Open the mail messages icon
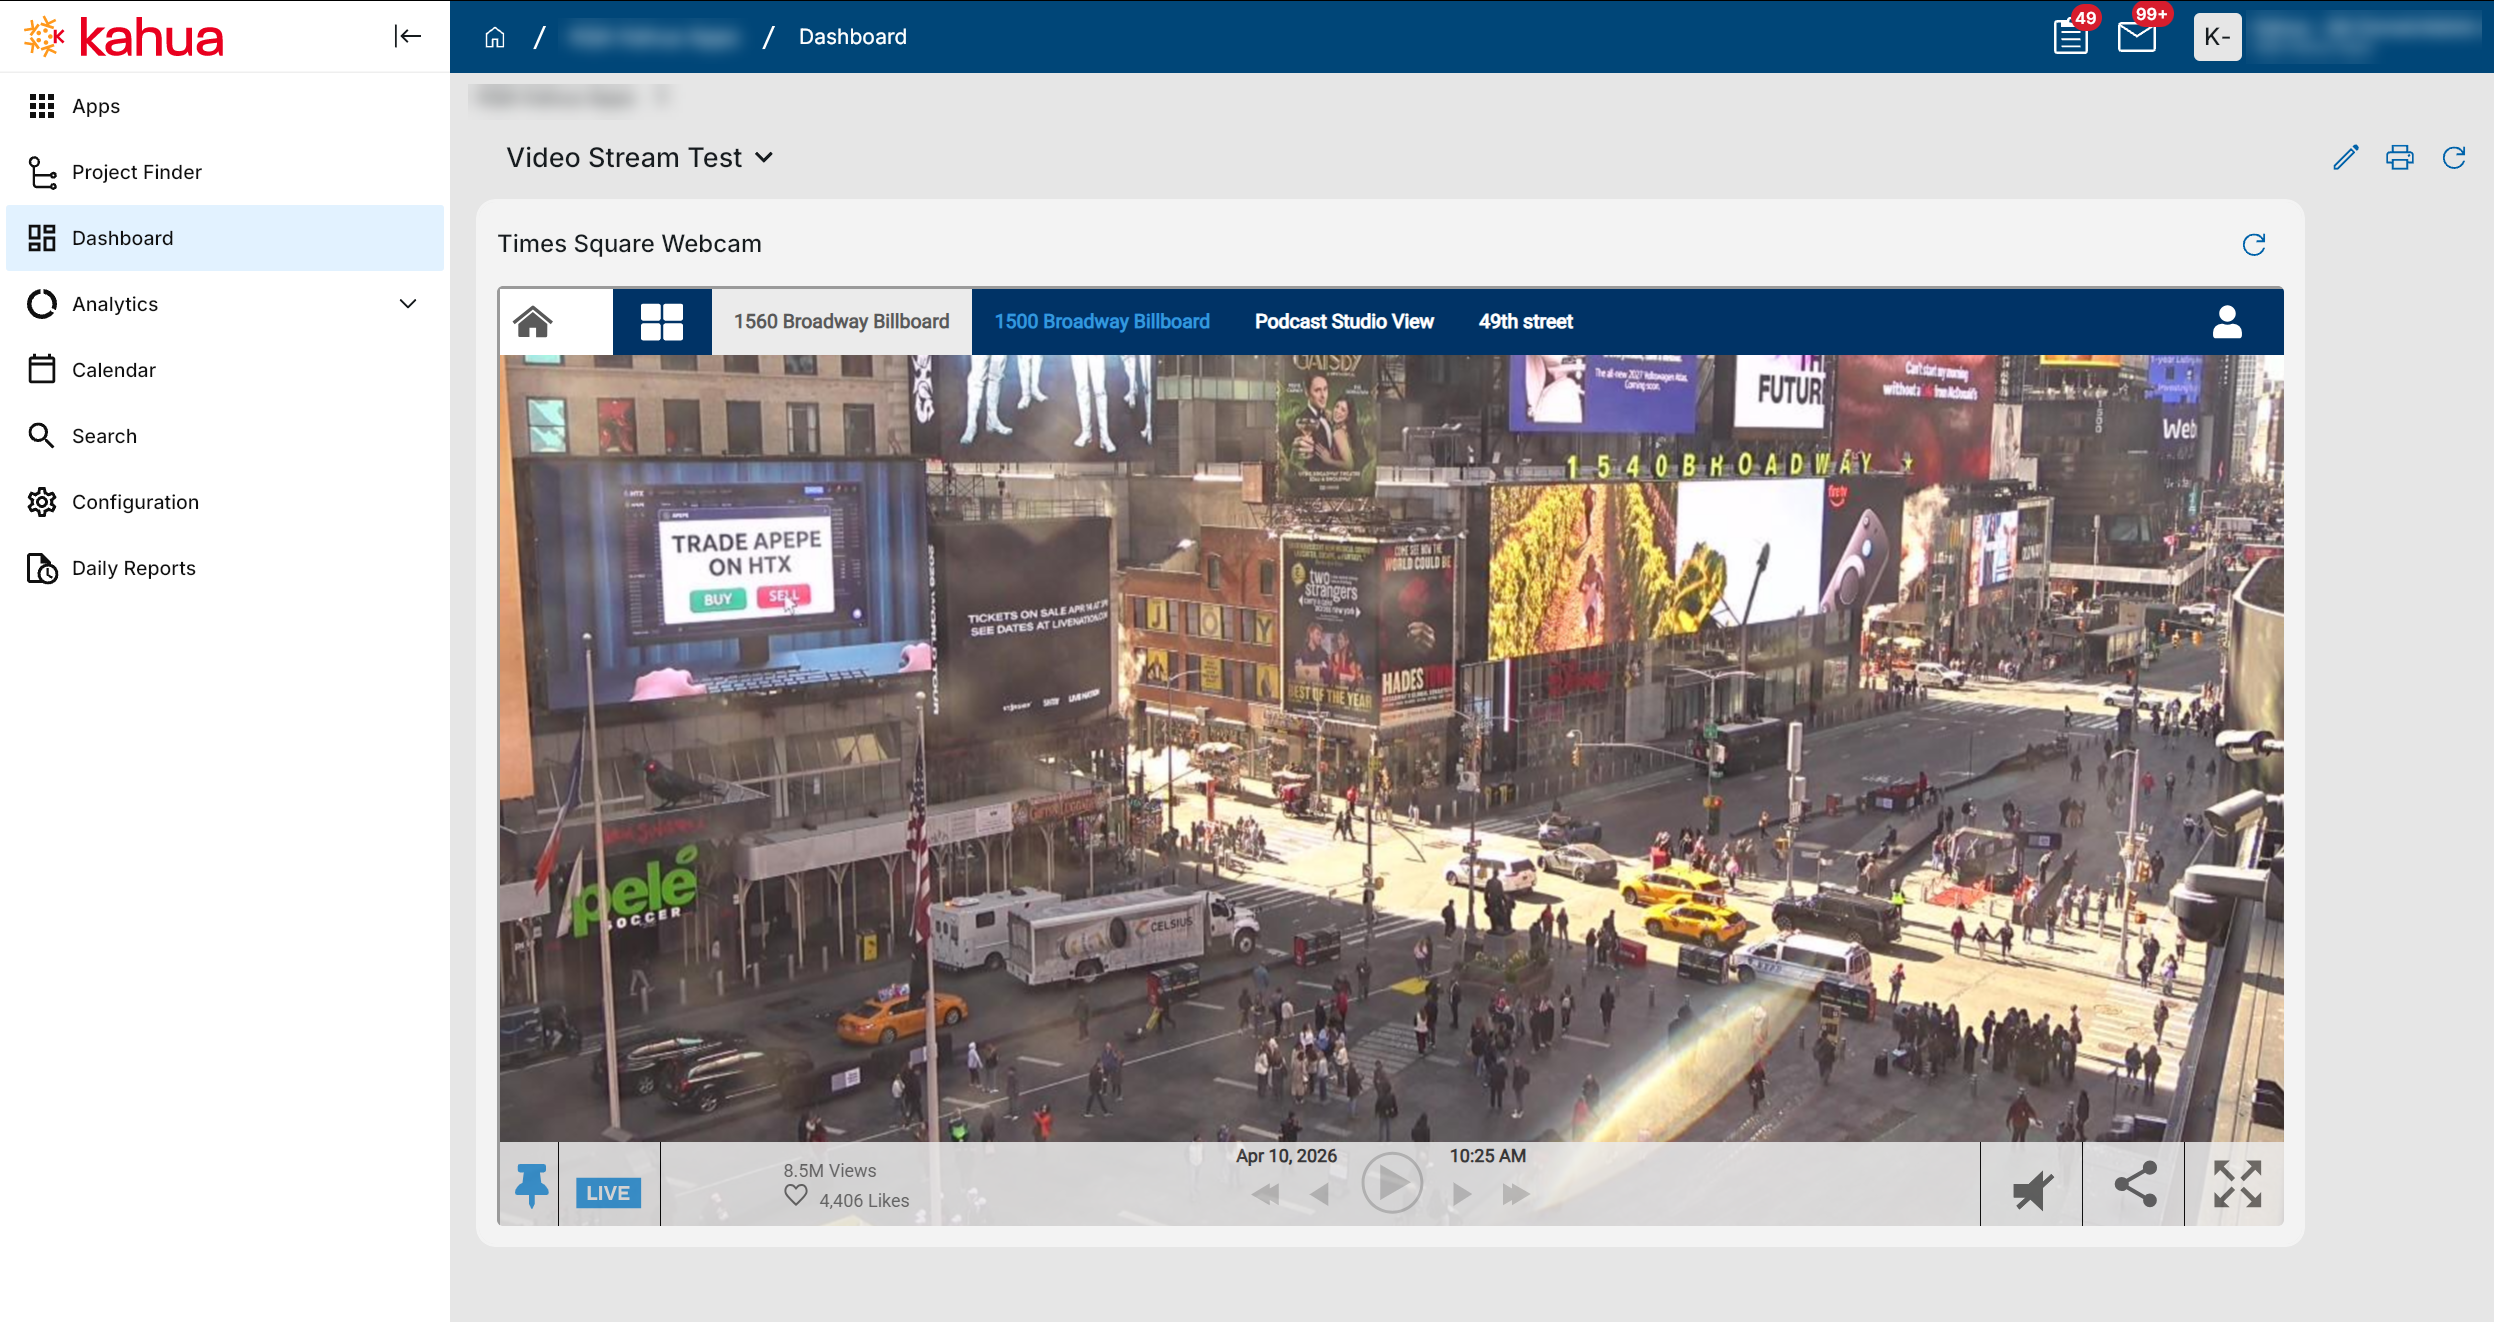 (2136, 38)
